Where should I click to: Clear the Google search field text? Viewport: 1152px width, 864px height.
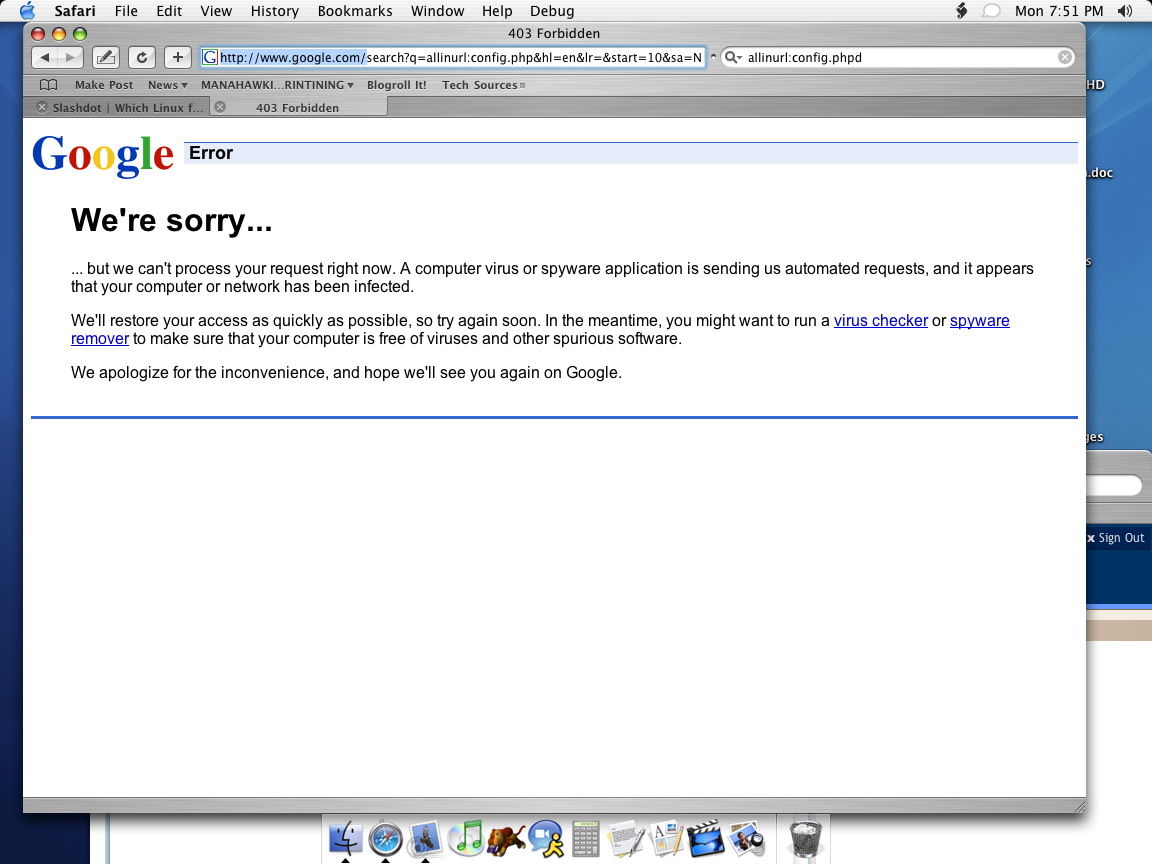(1065, 57)
